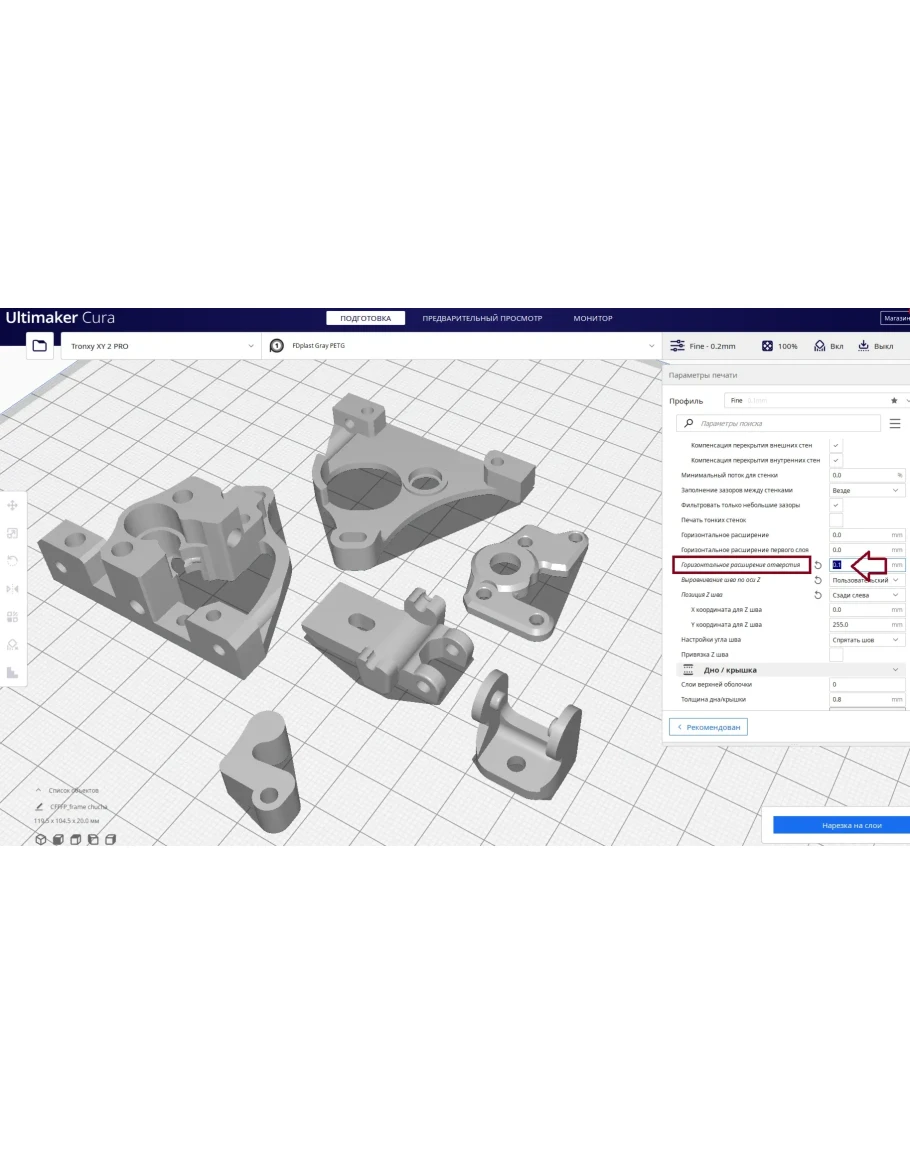The width and height of the screenshot is (910, 1155).
Task: Select the Rotate tool in left toolbar
Action: (x=13, y=561)
